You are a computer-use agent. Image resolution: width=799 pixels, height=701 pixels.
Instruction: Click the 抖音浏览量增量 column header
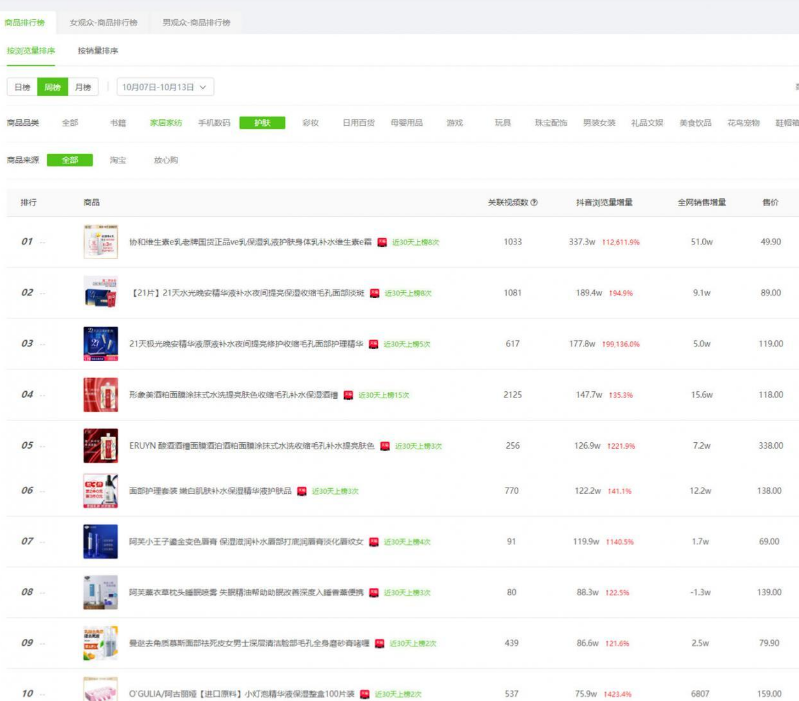[604, 202]
